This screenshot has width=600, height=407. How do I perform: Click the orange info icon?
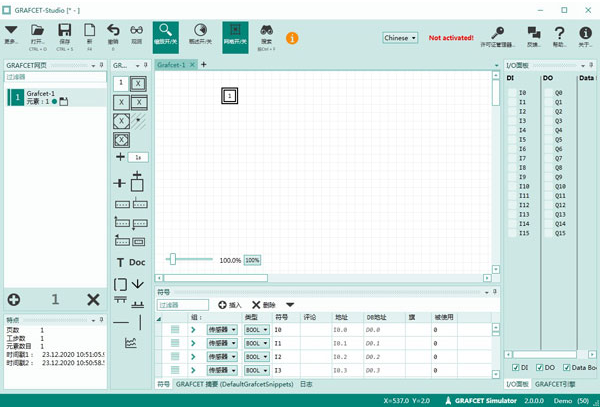[292, 38]
